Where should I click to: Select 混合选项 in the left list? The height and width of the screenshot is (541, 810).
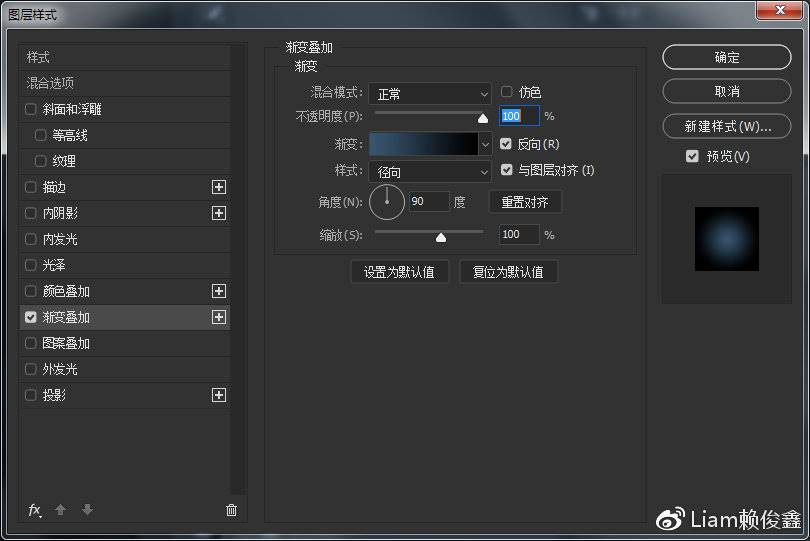coord(124,83)
